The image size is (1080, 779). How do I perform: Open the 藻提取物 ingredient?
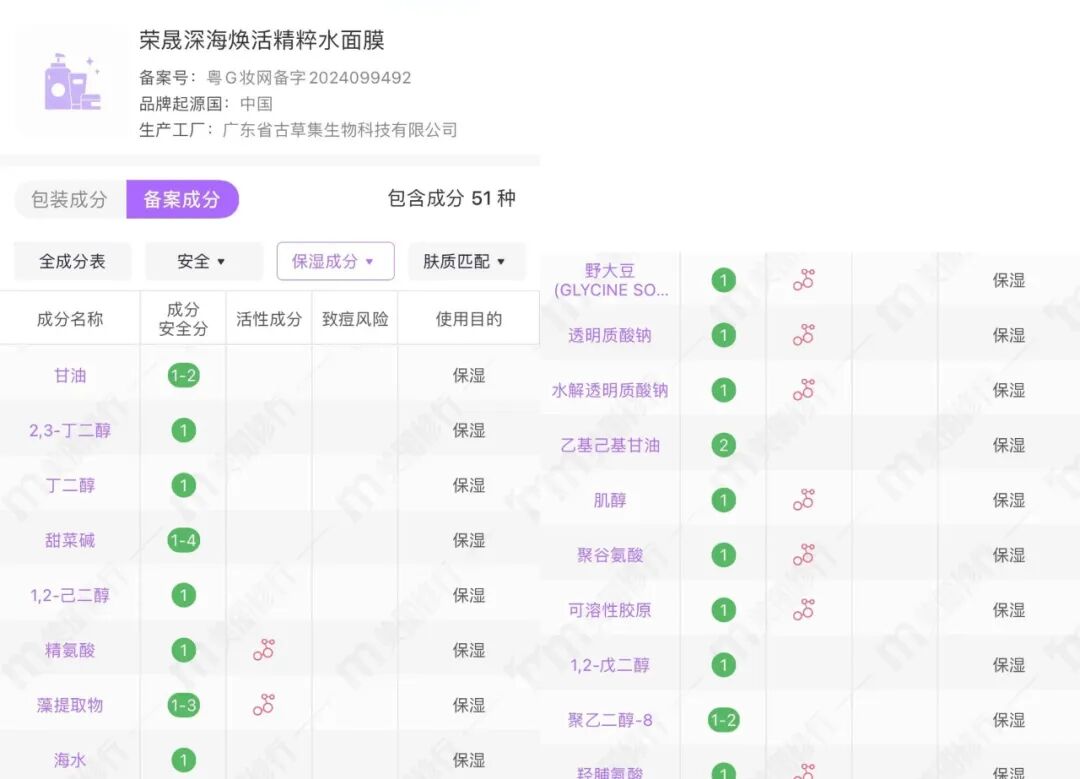click(70, 705)
